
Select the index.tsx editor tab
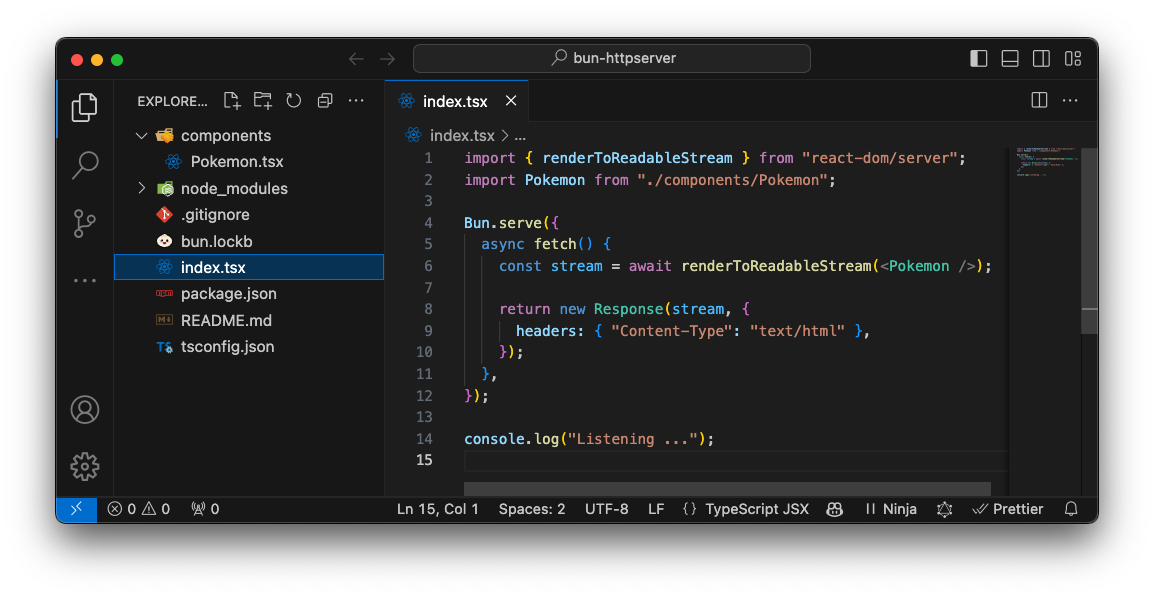456,101
